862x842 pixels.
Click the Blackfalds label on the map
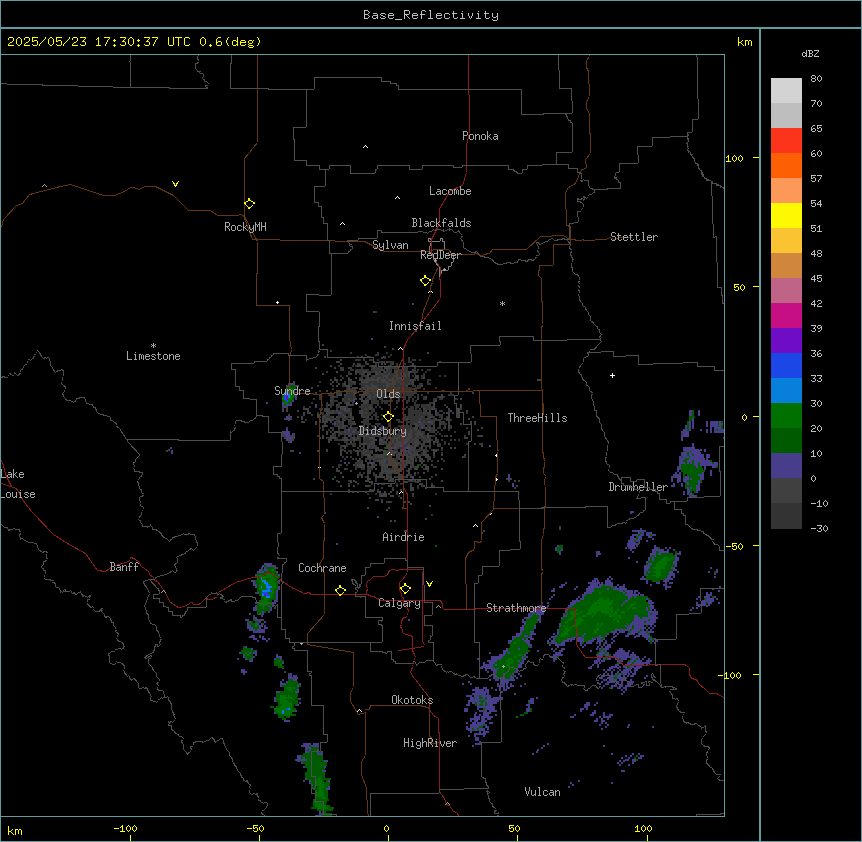tap(441, 223)
